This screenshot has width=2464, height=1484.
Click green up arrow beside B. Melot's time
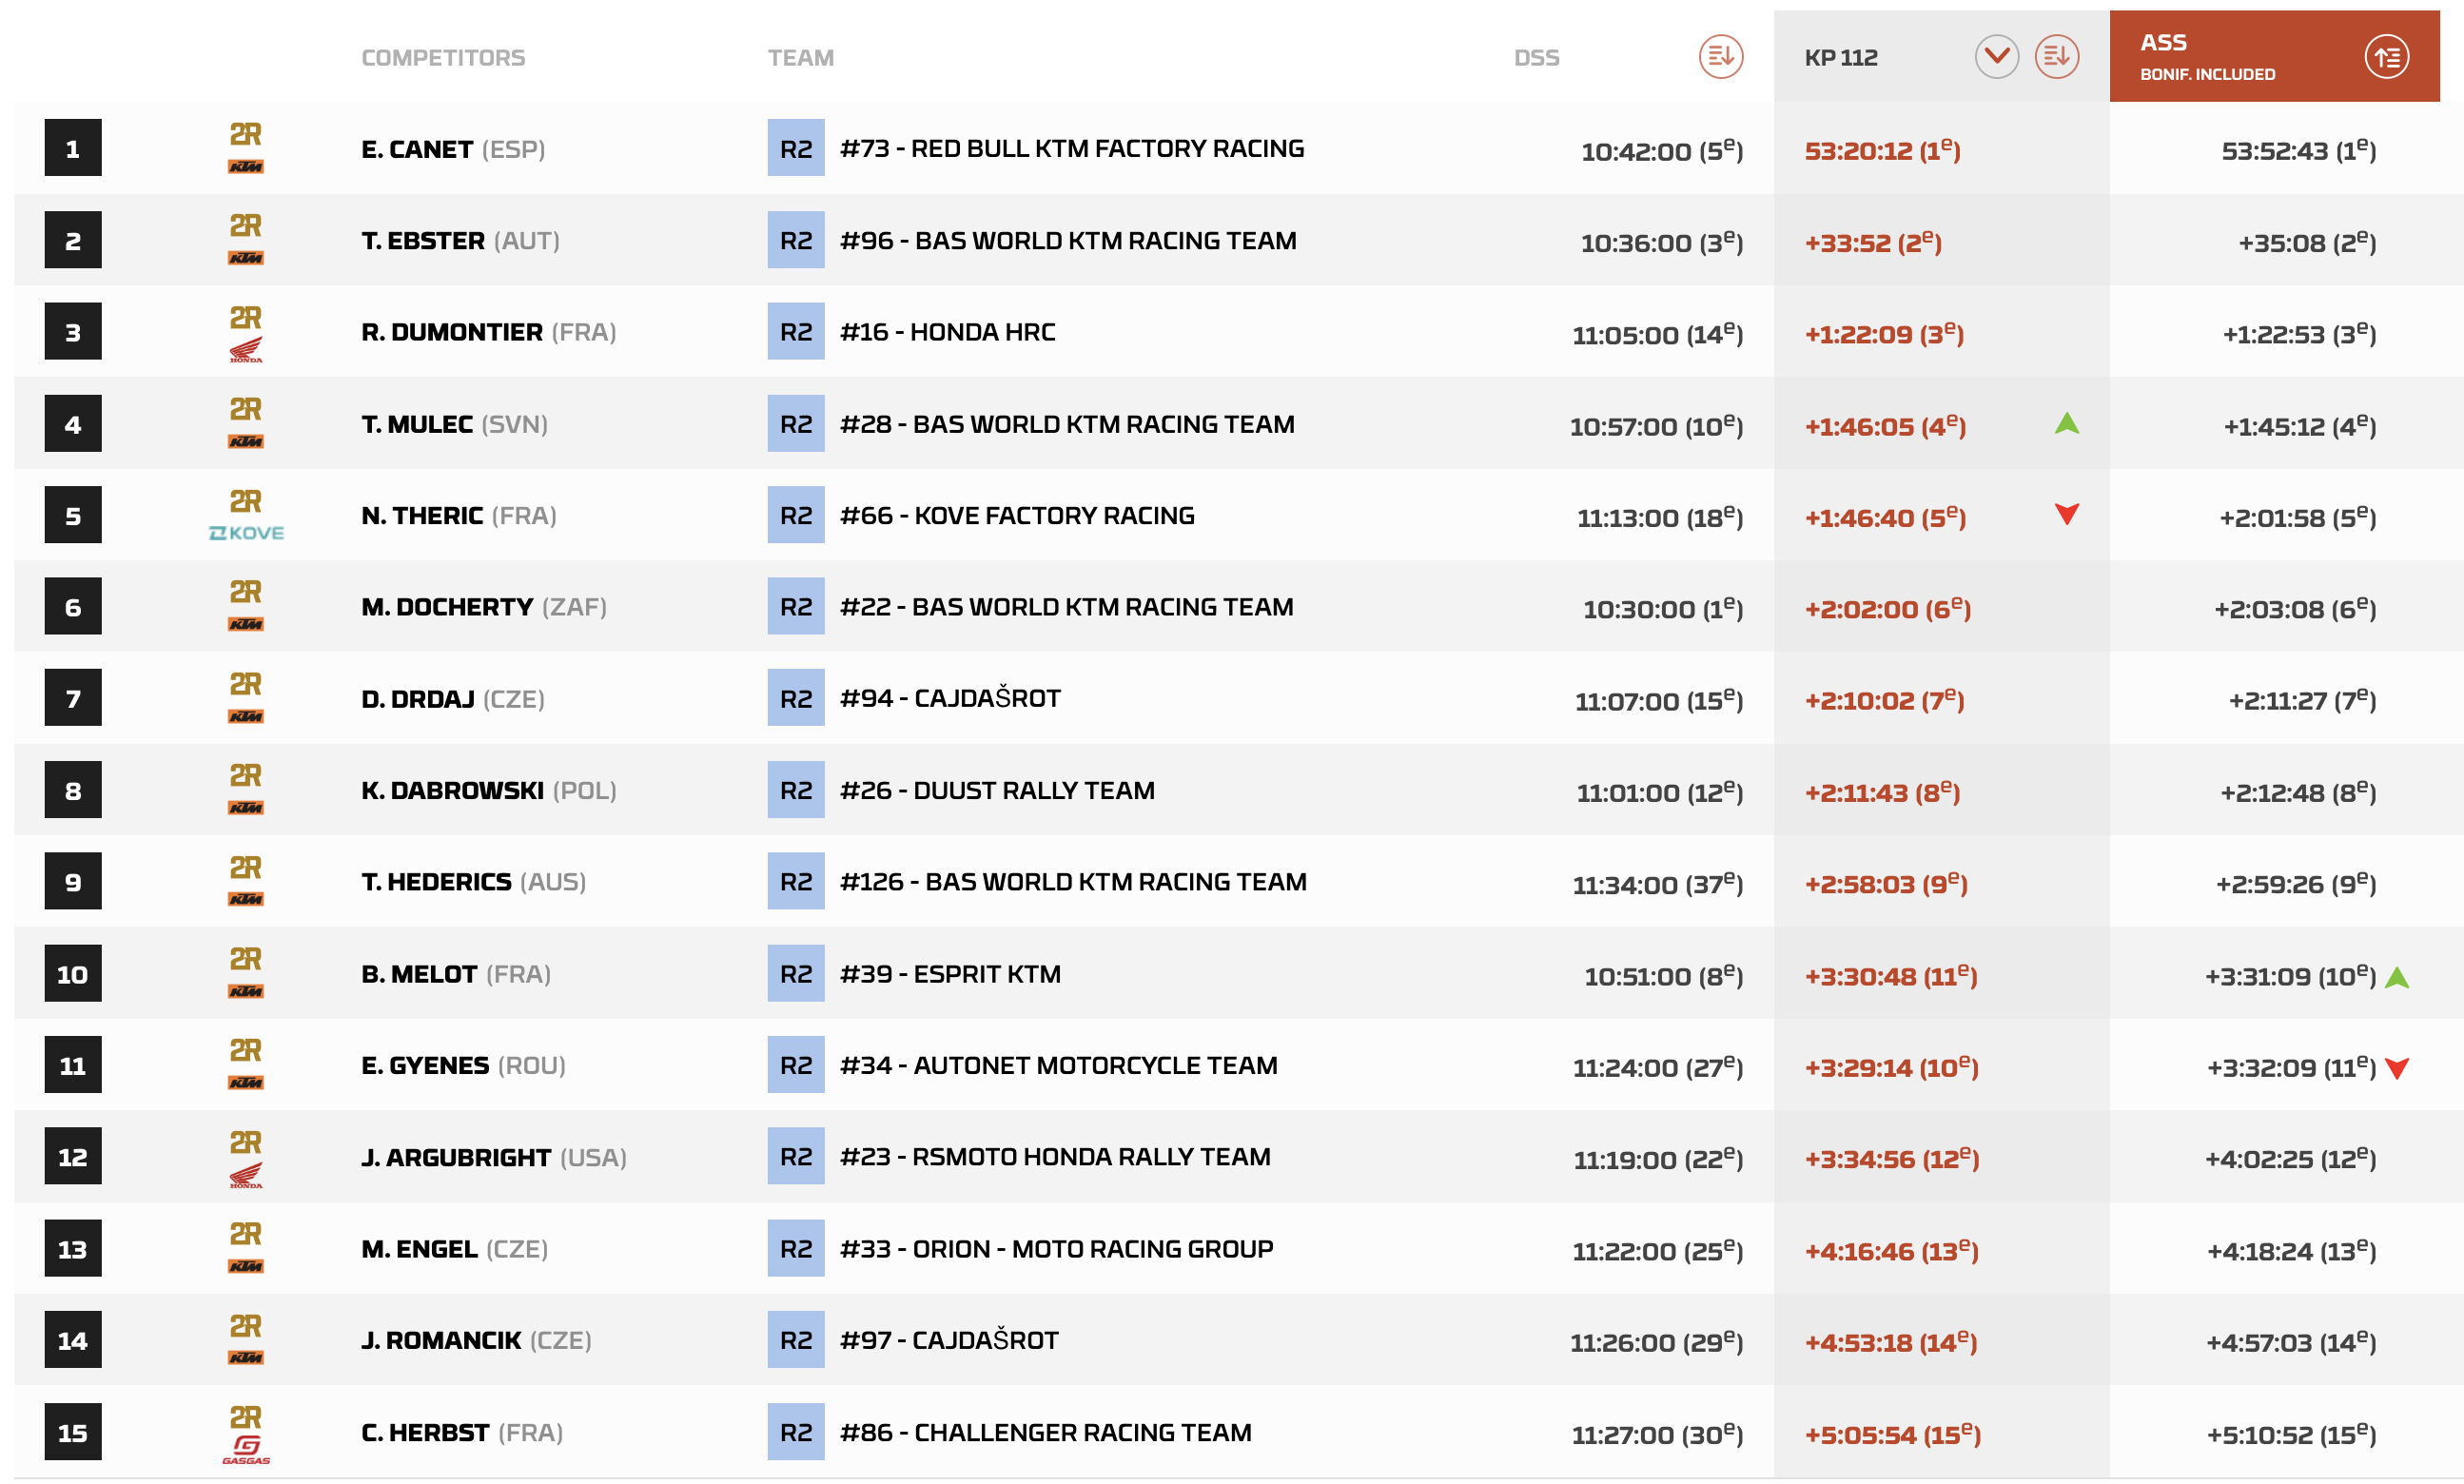tap(2397, 977)
